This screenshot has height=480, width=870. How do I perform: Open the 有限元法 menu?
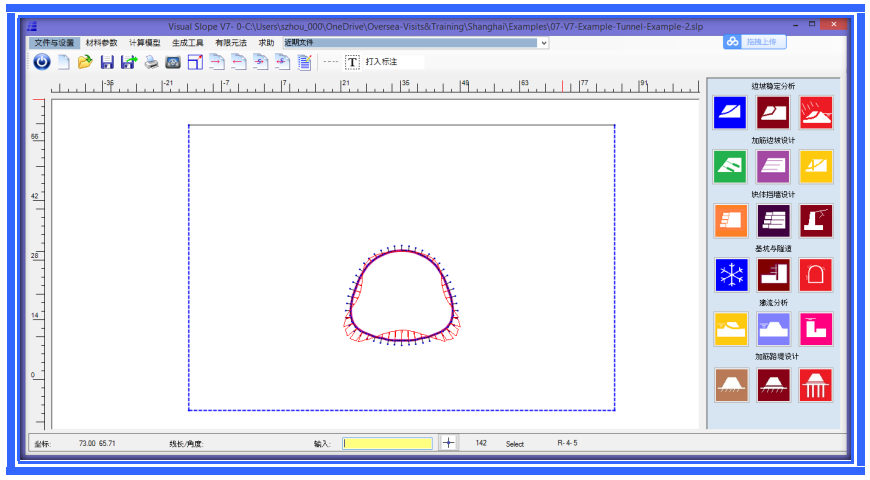(x=230, y=43)
